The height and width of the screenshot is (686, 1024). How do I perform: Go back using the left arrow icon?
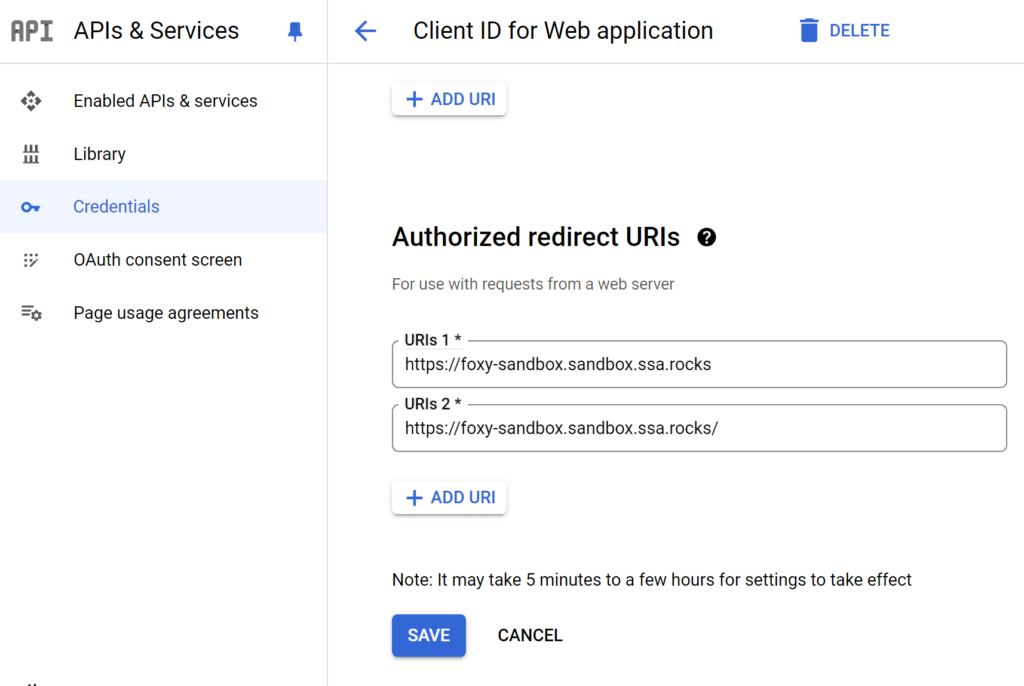(365, 31)
